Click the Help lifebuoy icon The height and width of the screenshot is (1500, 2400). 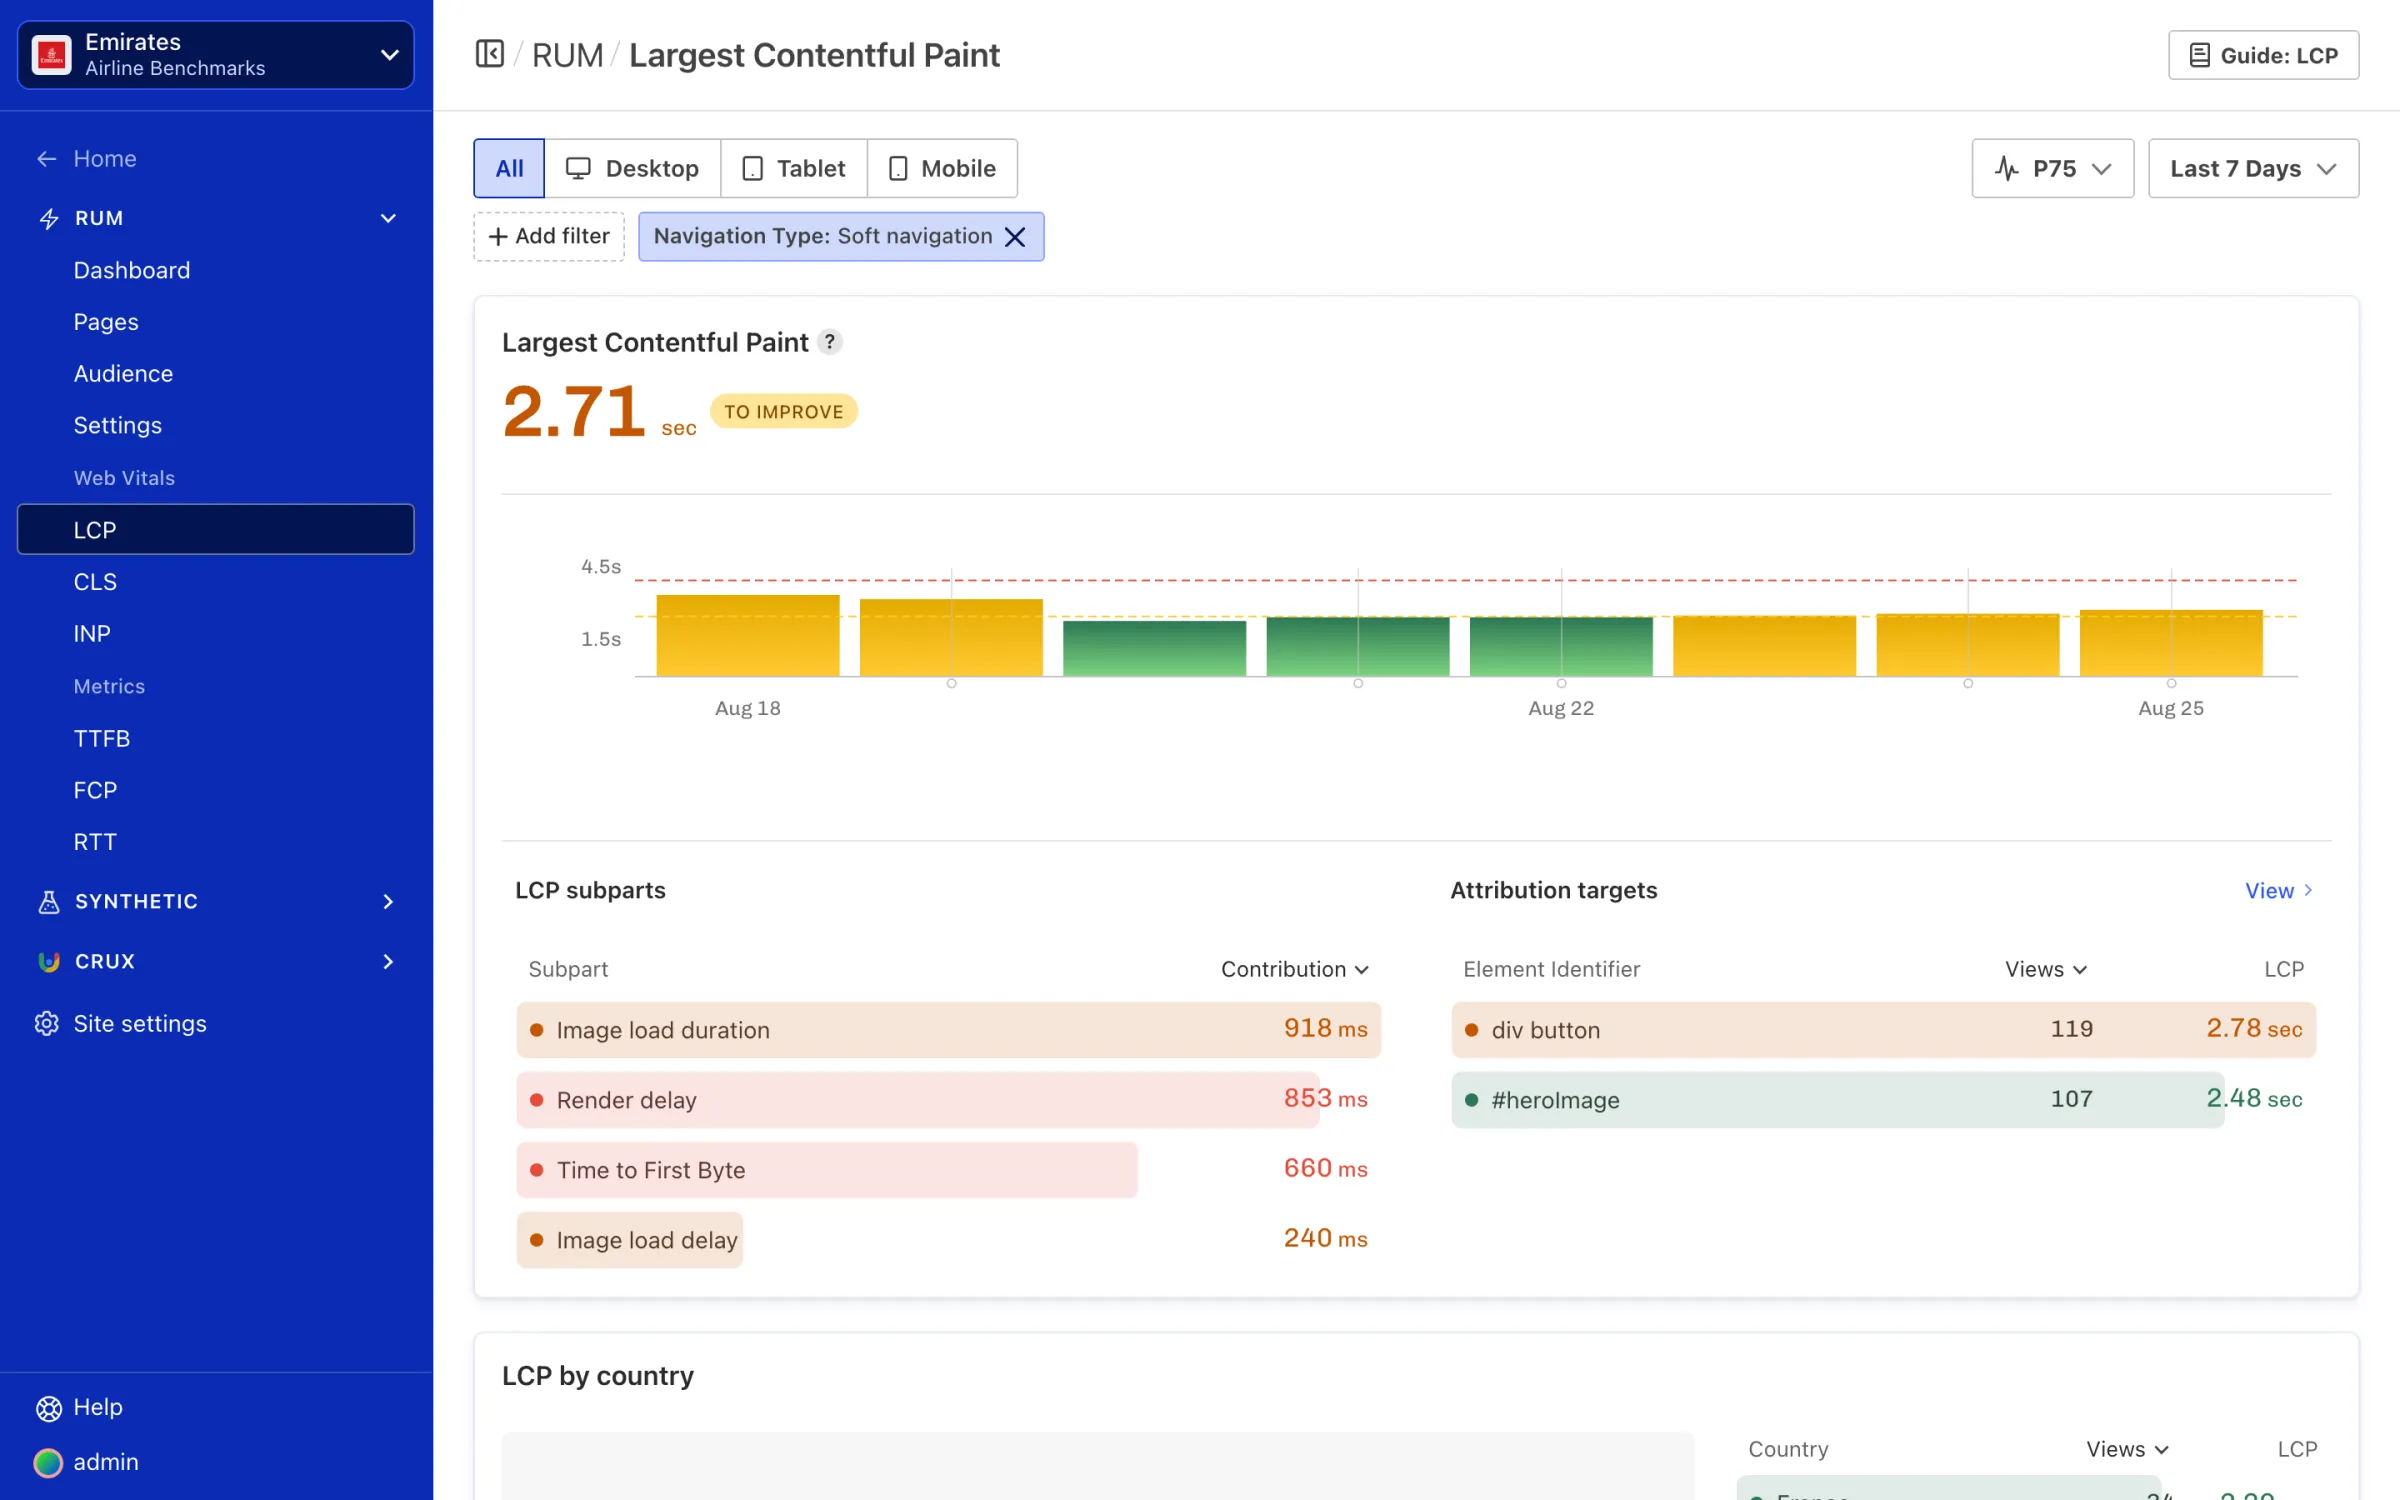pyautogui.click(x=49, y=1408)
